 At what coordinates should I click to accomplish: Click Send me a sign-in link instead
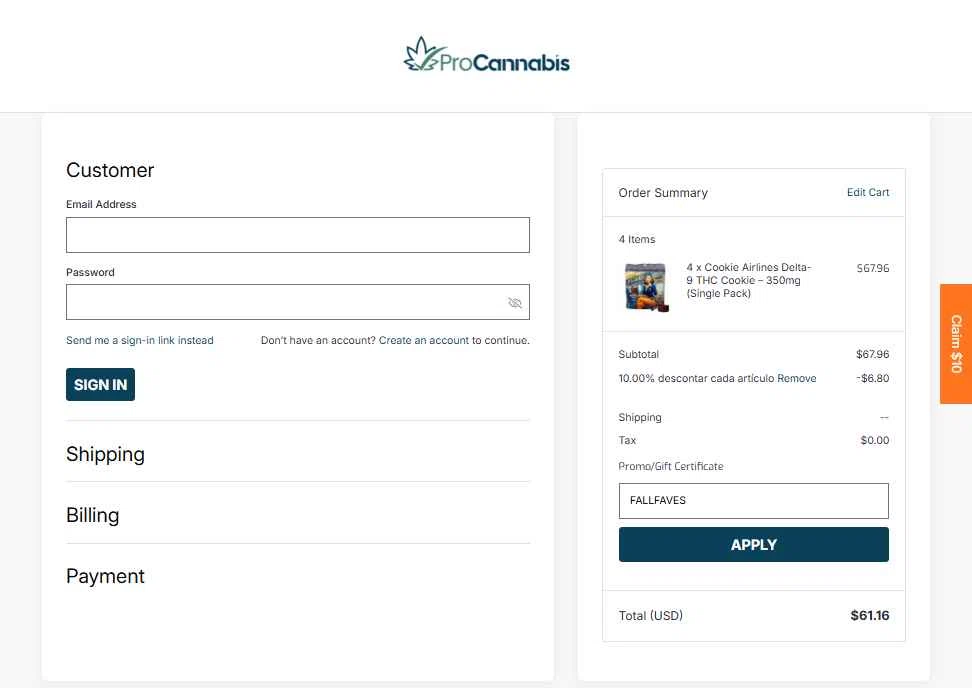coord(139,340)
